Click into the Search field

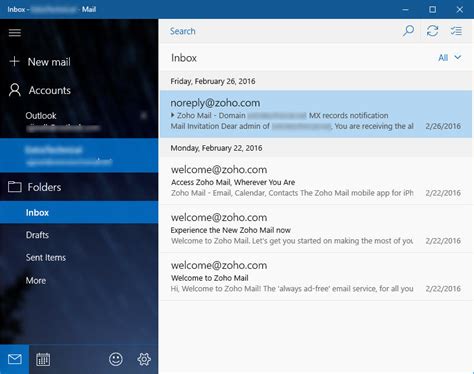tap(280, 31)
